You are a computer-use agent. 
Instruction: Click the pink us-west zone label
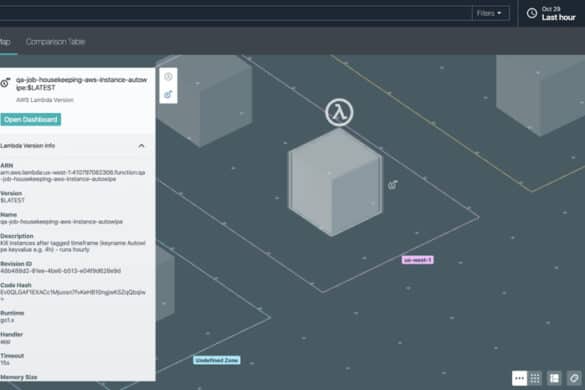click(417, 260)
